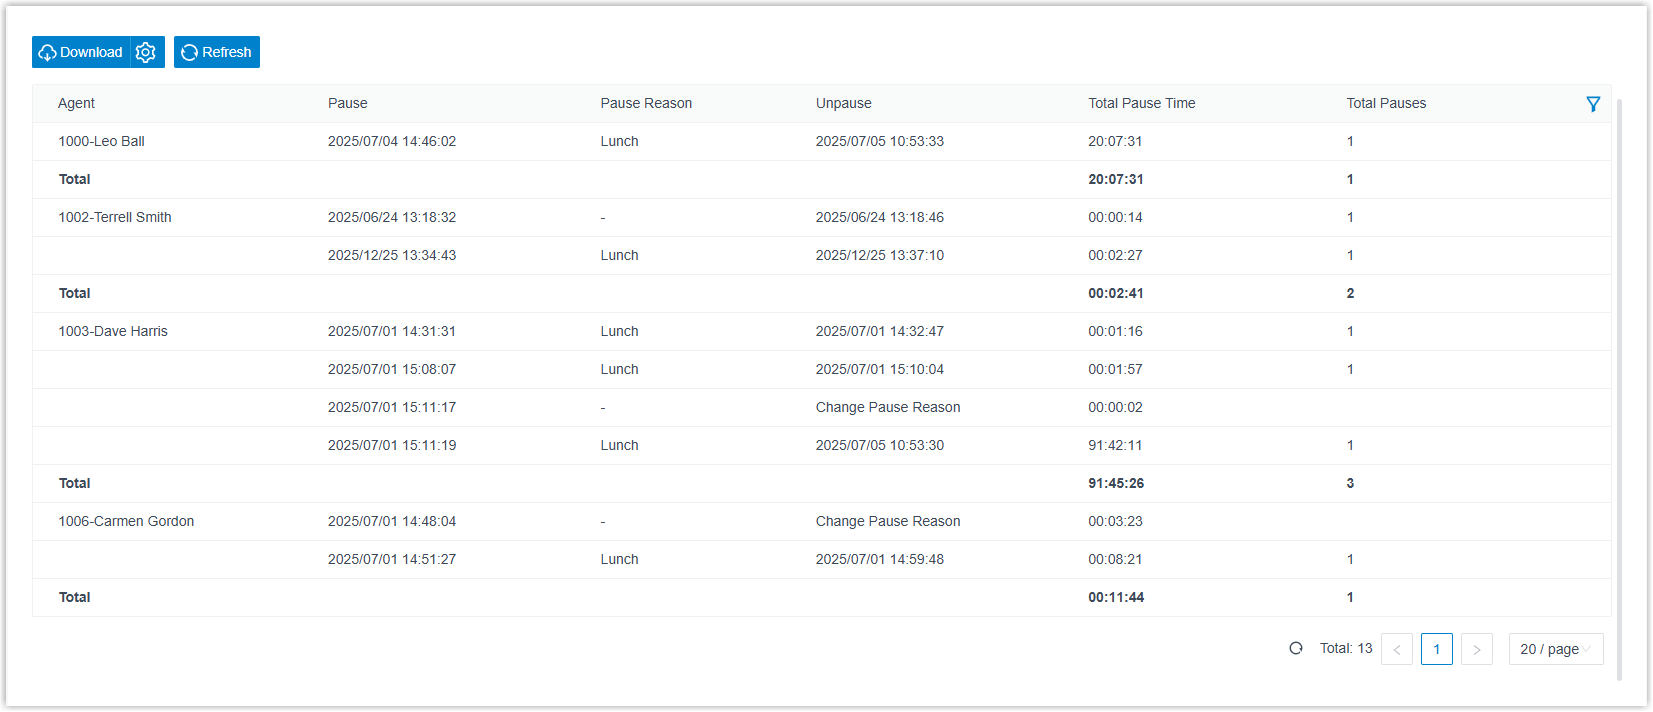Click unpause time 2025/07/05 10:53:33

tap(880, 141)
